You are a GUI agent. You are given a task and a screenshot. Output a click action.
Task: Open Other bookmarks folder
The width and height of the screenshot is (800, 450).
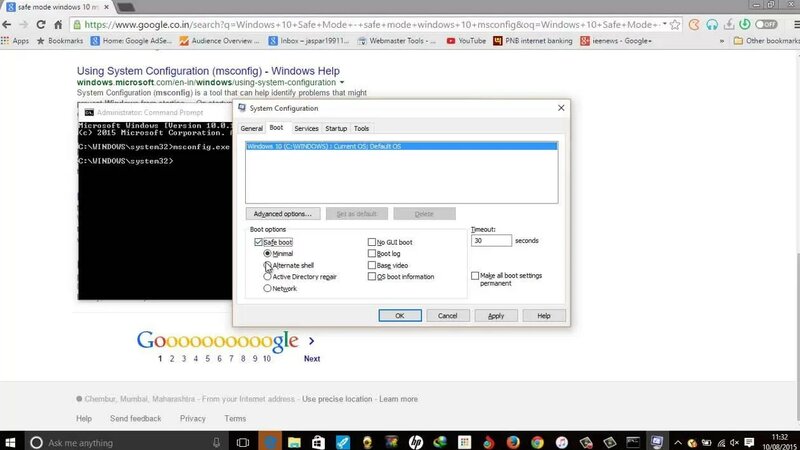point(766,41)
